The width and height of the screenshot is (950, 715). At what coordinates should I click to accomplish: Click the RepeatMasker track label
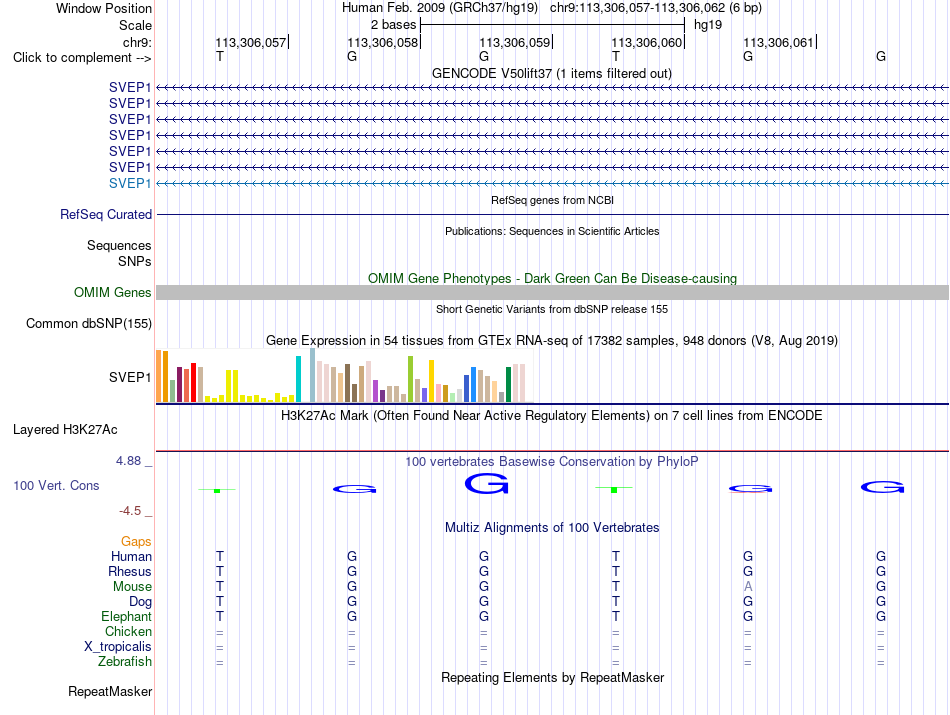pos(110,692)
